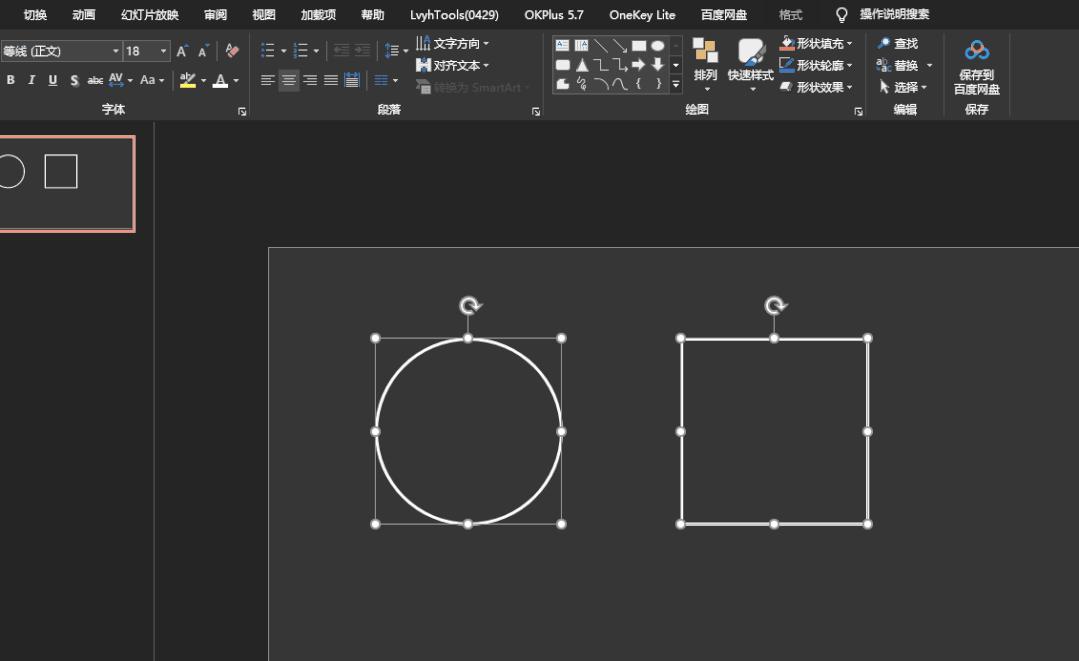The width and height of the screenshot is (1079, 661).
Task: Select the oval shape in shapes gallery
Action: [657, 46]
